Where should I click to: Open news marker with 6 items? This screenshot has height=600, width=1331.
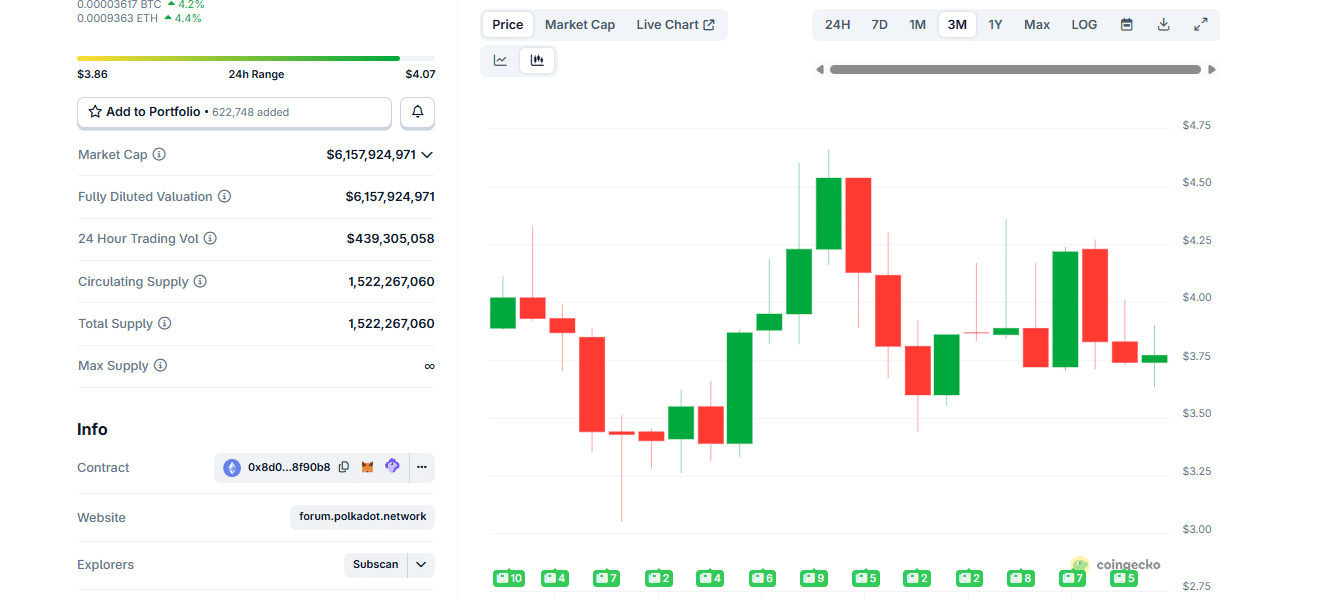click(762, 578)
